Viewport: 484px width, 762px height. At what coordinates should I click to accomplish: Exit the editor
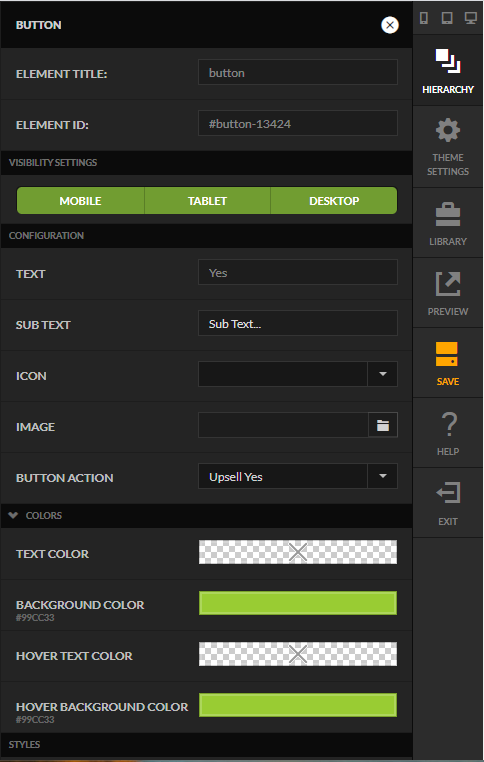[x=448, y=503]
